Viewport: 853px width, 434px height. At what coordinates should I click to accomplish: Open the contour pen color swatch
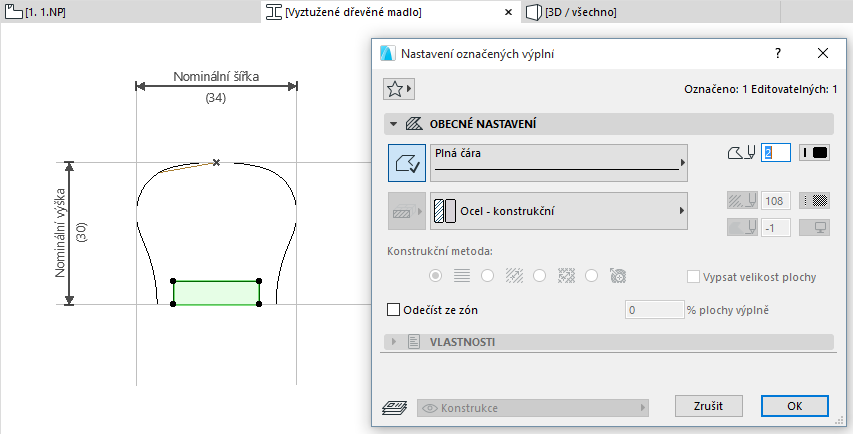[x=814, y=153]
